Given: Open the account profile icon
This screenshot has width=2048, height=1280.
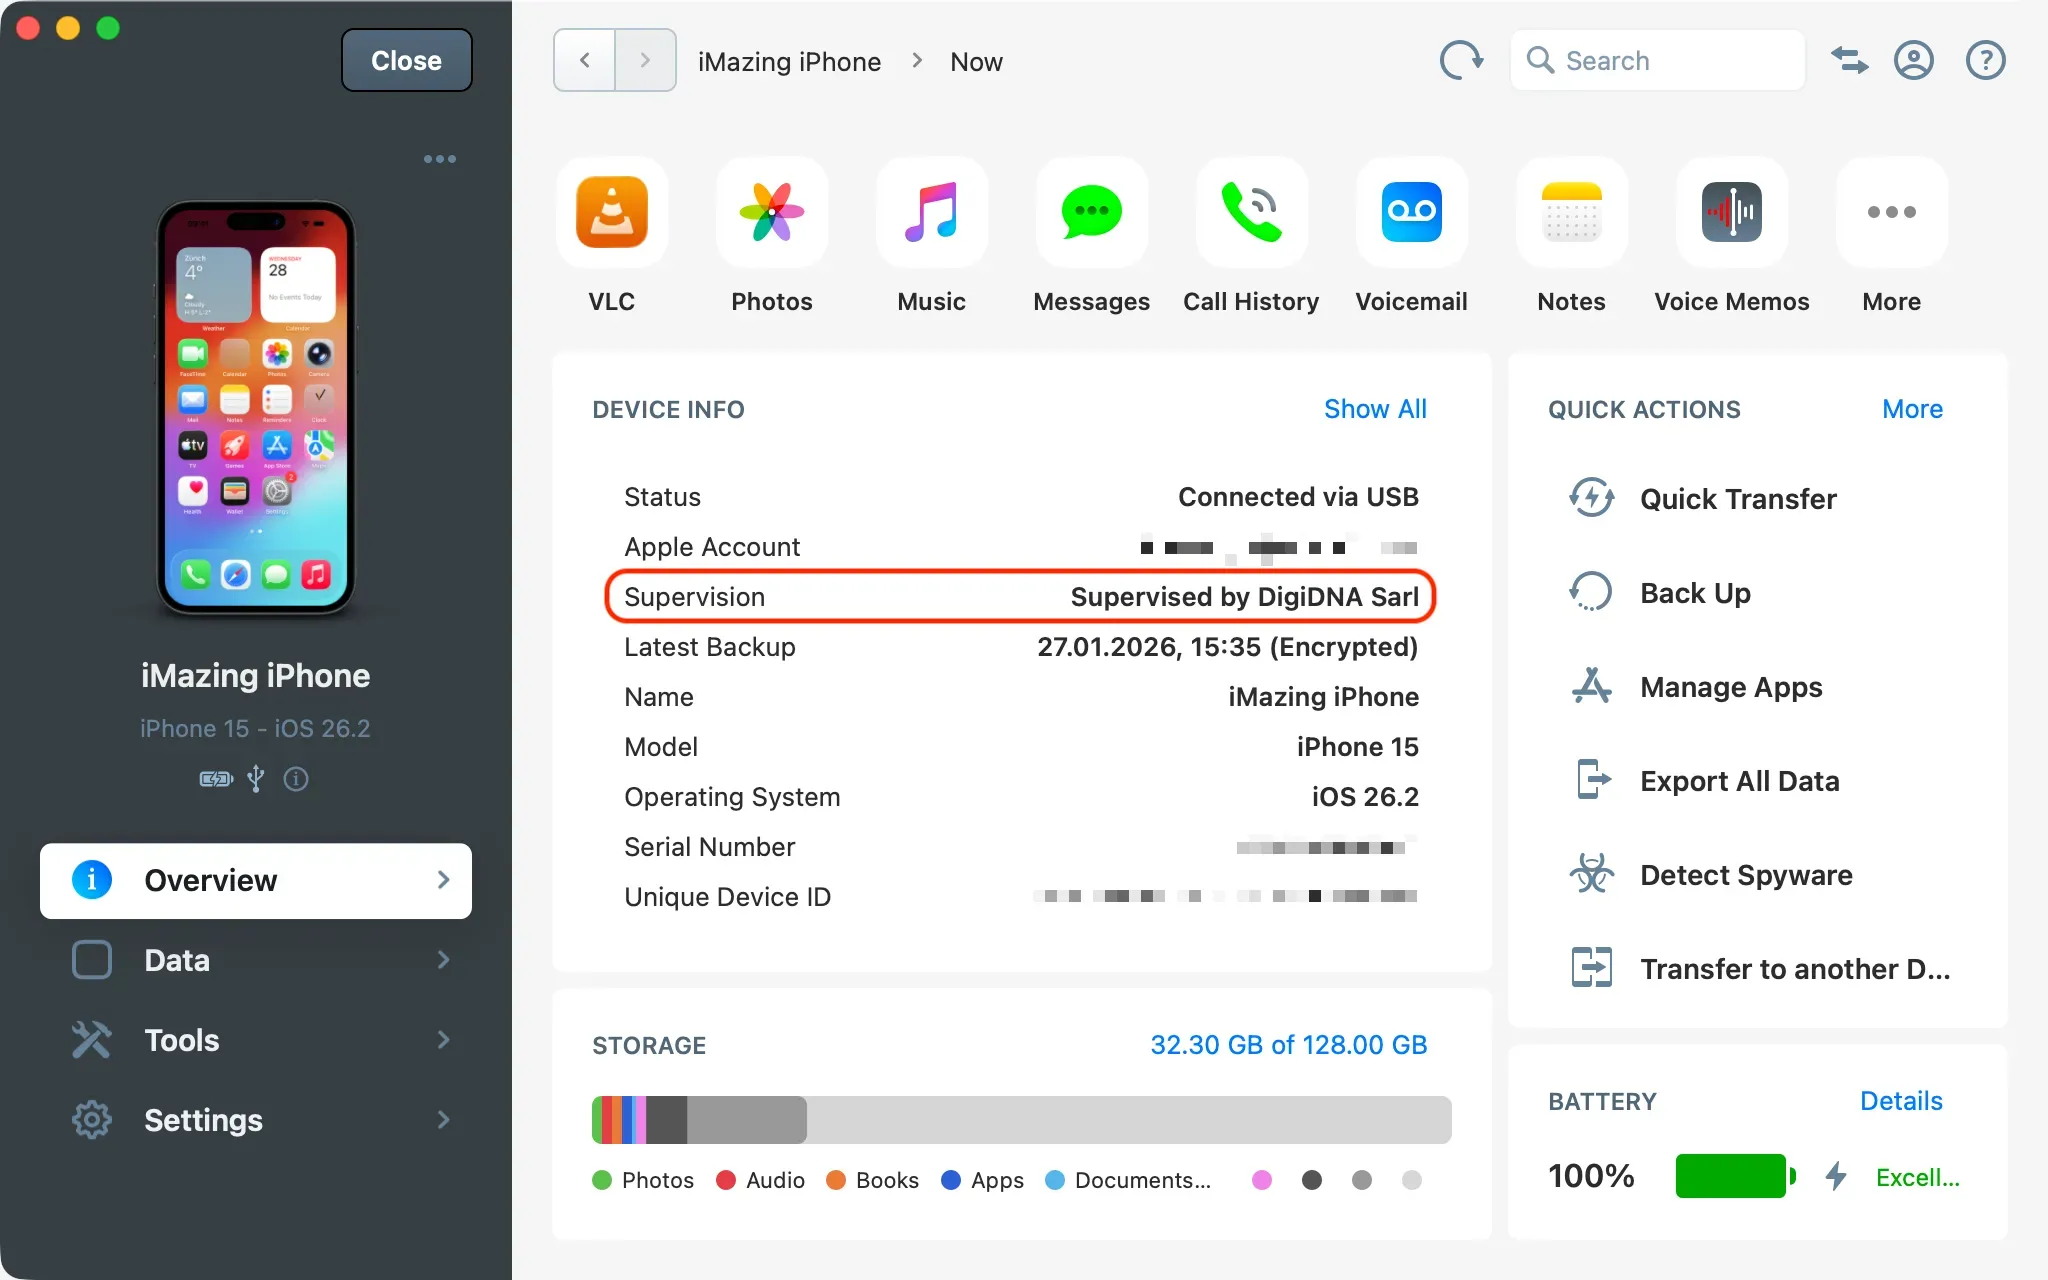Looking at the screenshot, I should tap(1913, 61).
